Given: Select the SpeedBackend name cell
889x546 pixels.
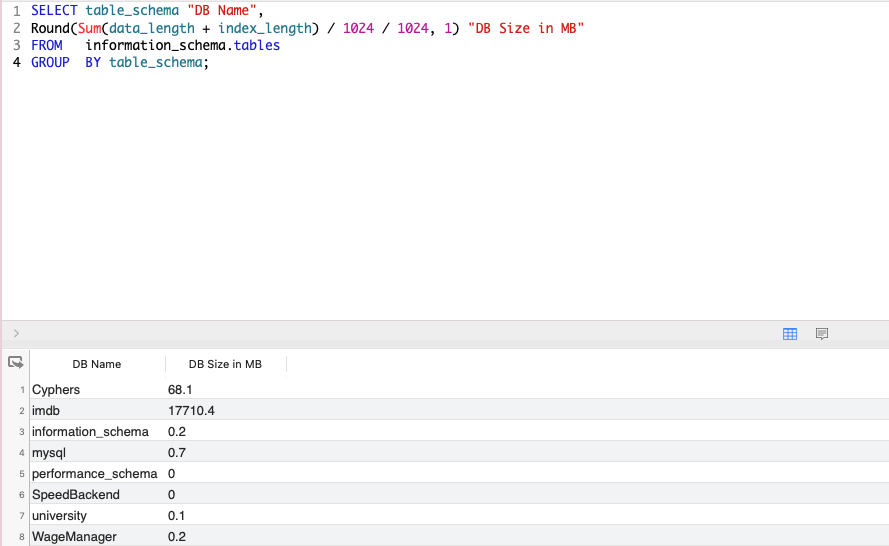Looking at the screenshot, I should coord(75,494).
